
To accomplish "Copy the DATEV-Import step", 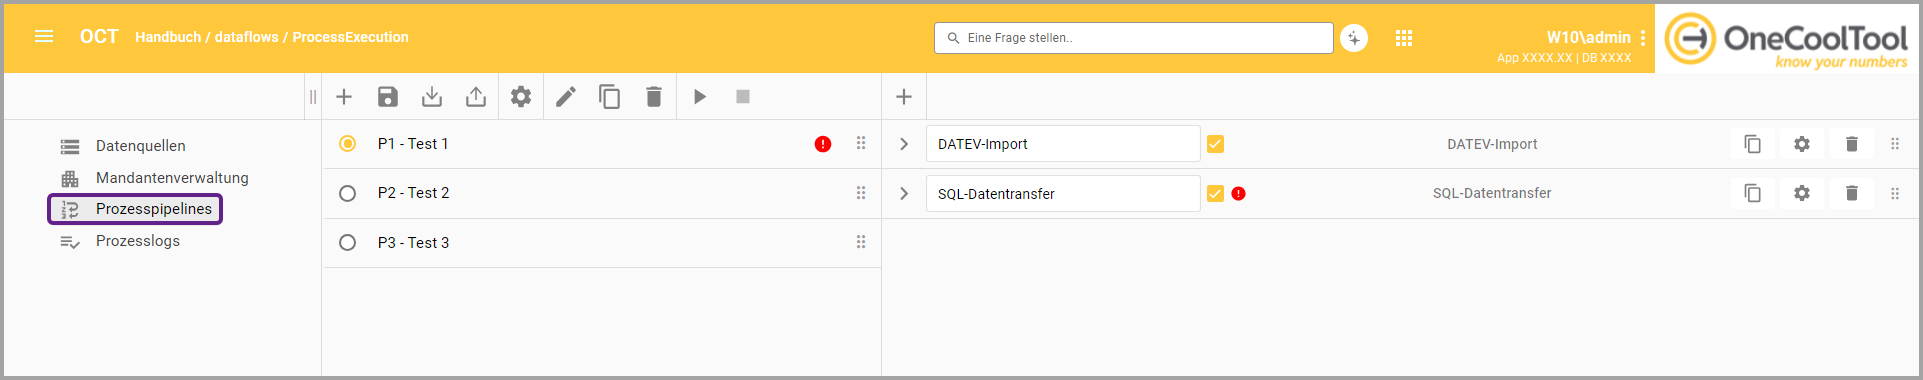I will pyautogui.click(x=1753, y=144).
